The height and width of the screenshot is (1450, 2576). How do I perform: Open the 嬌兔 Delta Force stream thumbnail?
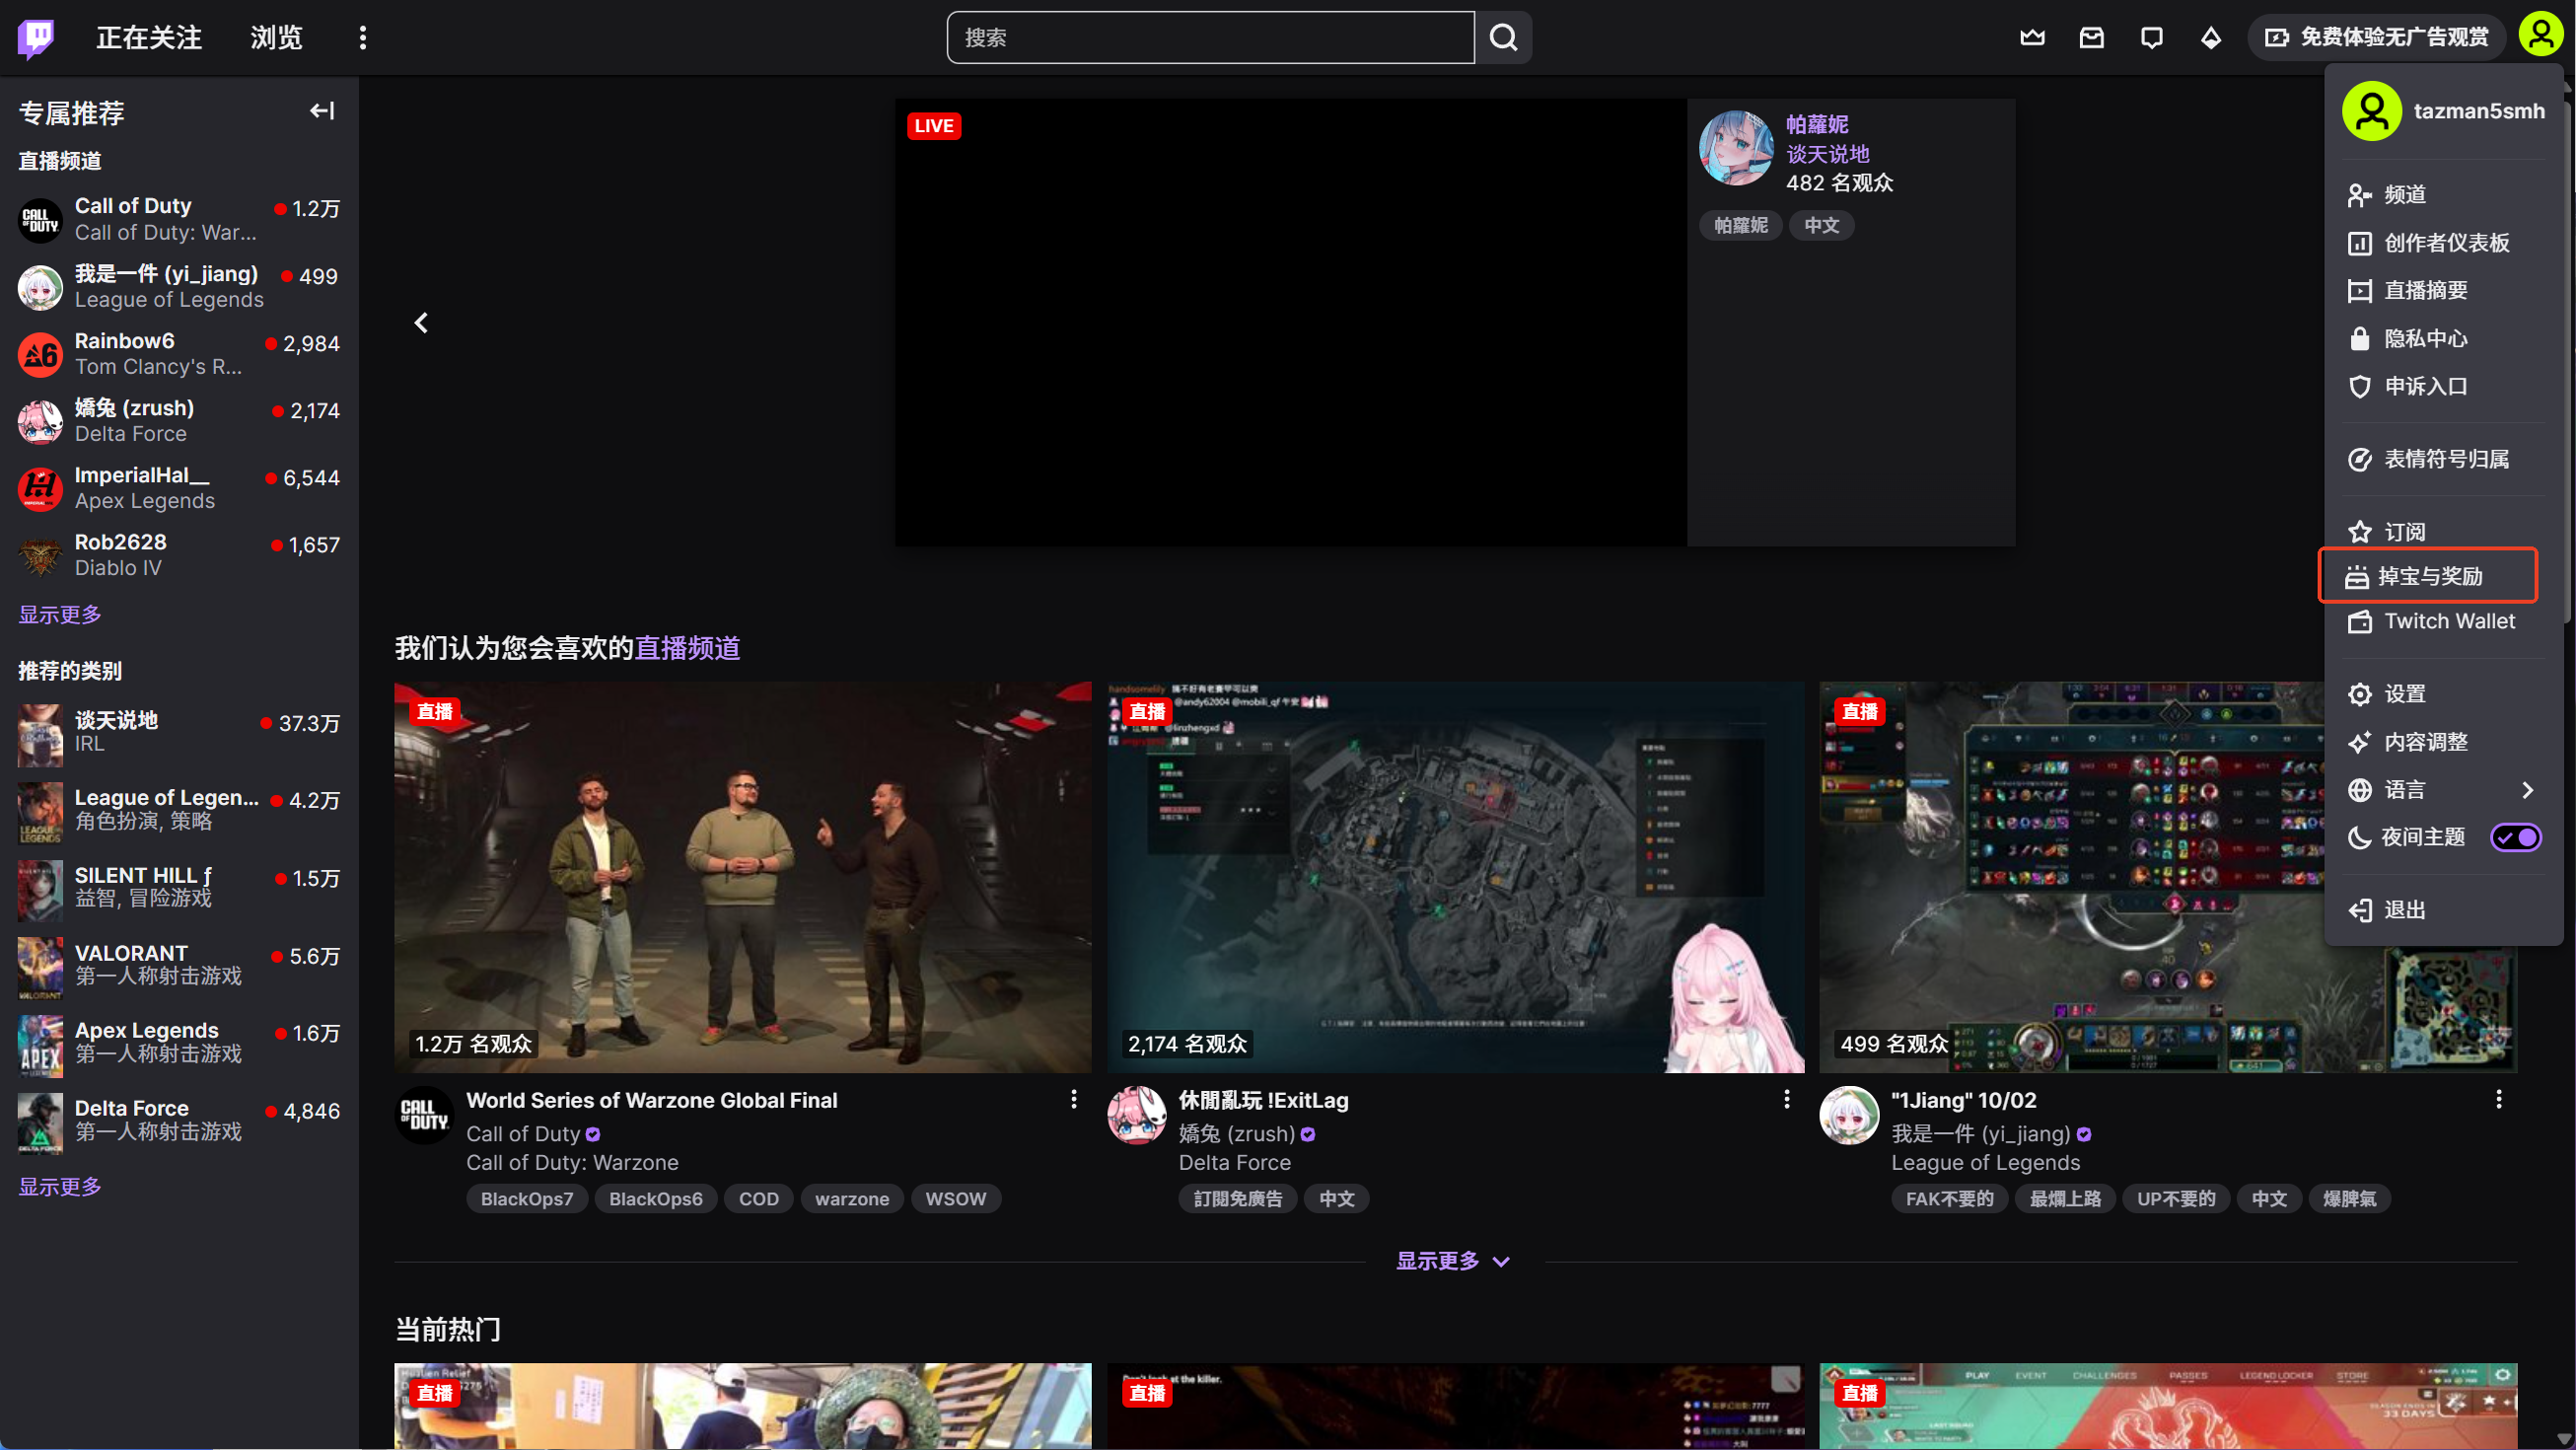coord(1455,877)
